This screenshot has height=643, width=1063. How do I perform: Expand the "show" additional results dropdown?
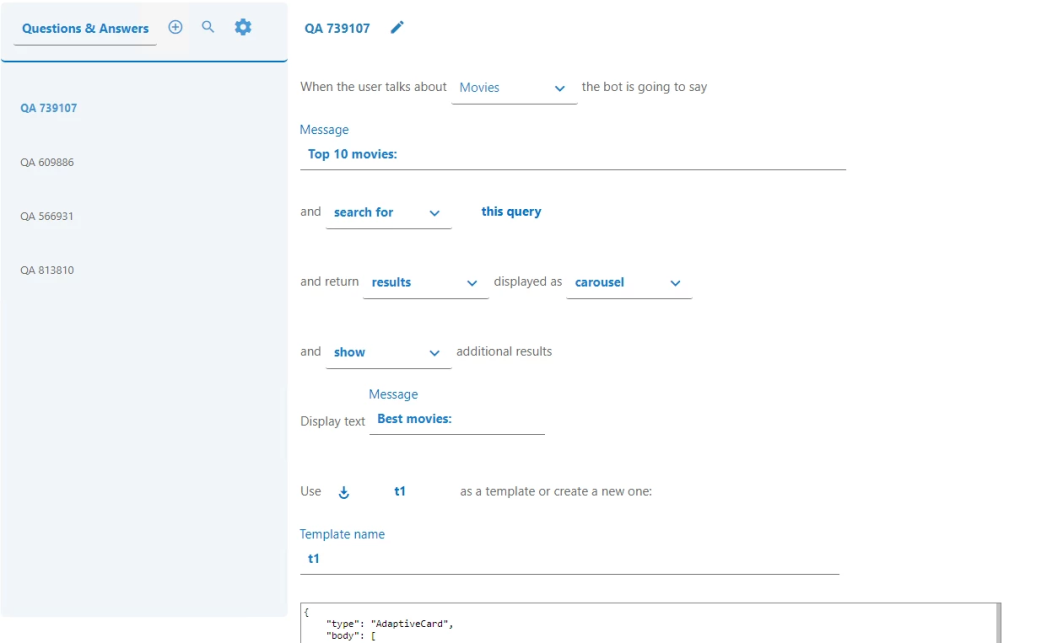coord(388,353)
